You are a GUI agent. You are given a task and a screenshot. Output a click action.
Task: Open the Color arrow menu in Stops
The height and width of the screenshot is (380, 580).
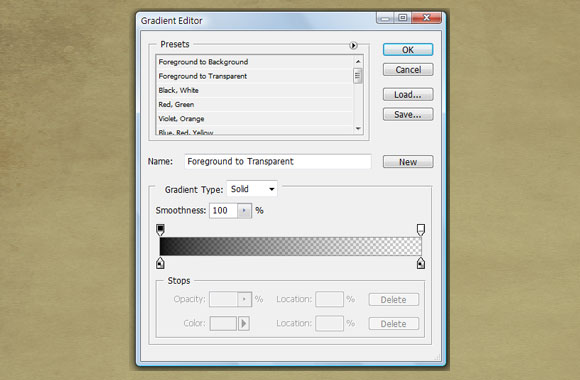(244, 323)
